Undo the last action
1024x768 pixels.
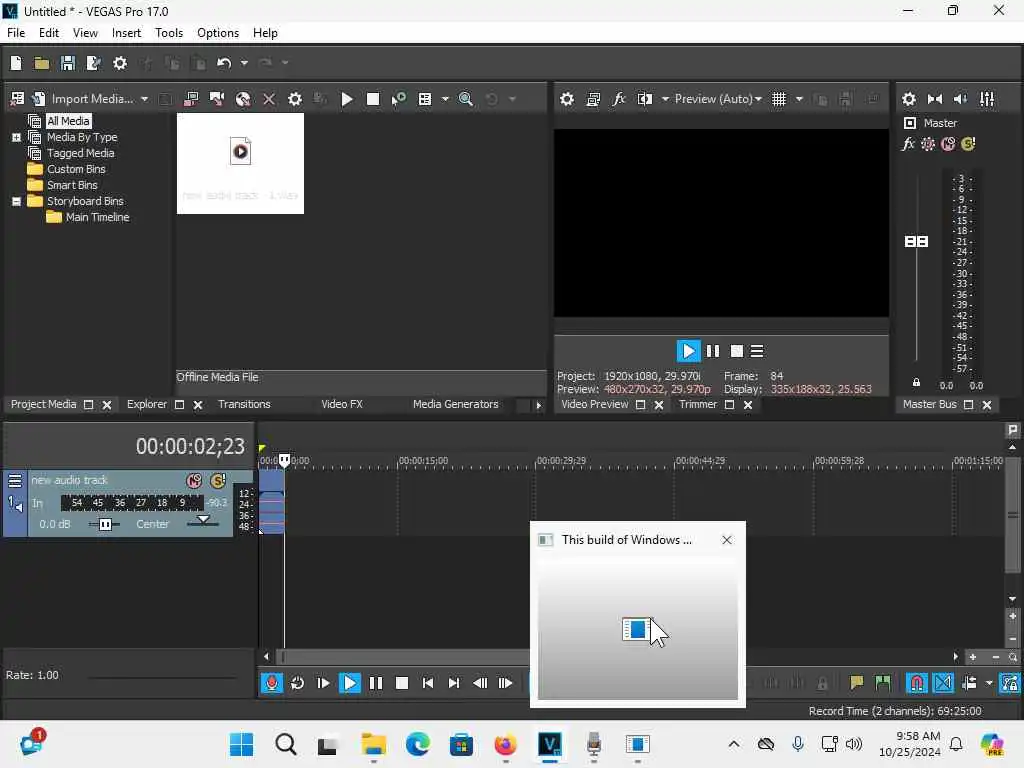point(224,63)
